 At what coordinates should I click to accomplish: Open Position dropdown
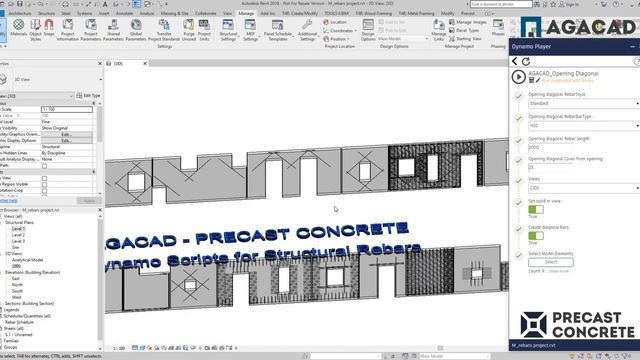(x=337, y=39)
